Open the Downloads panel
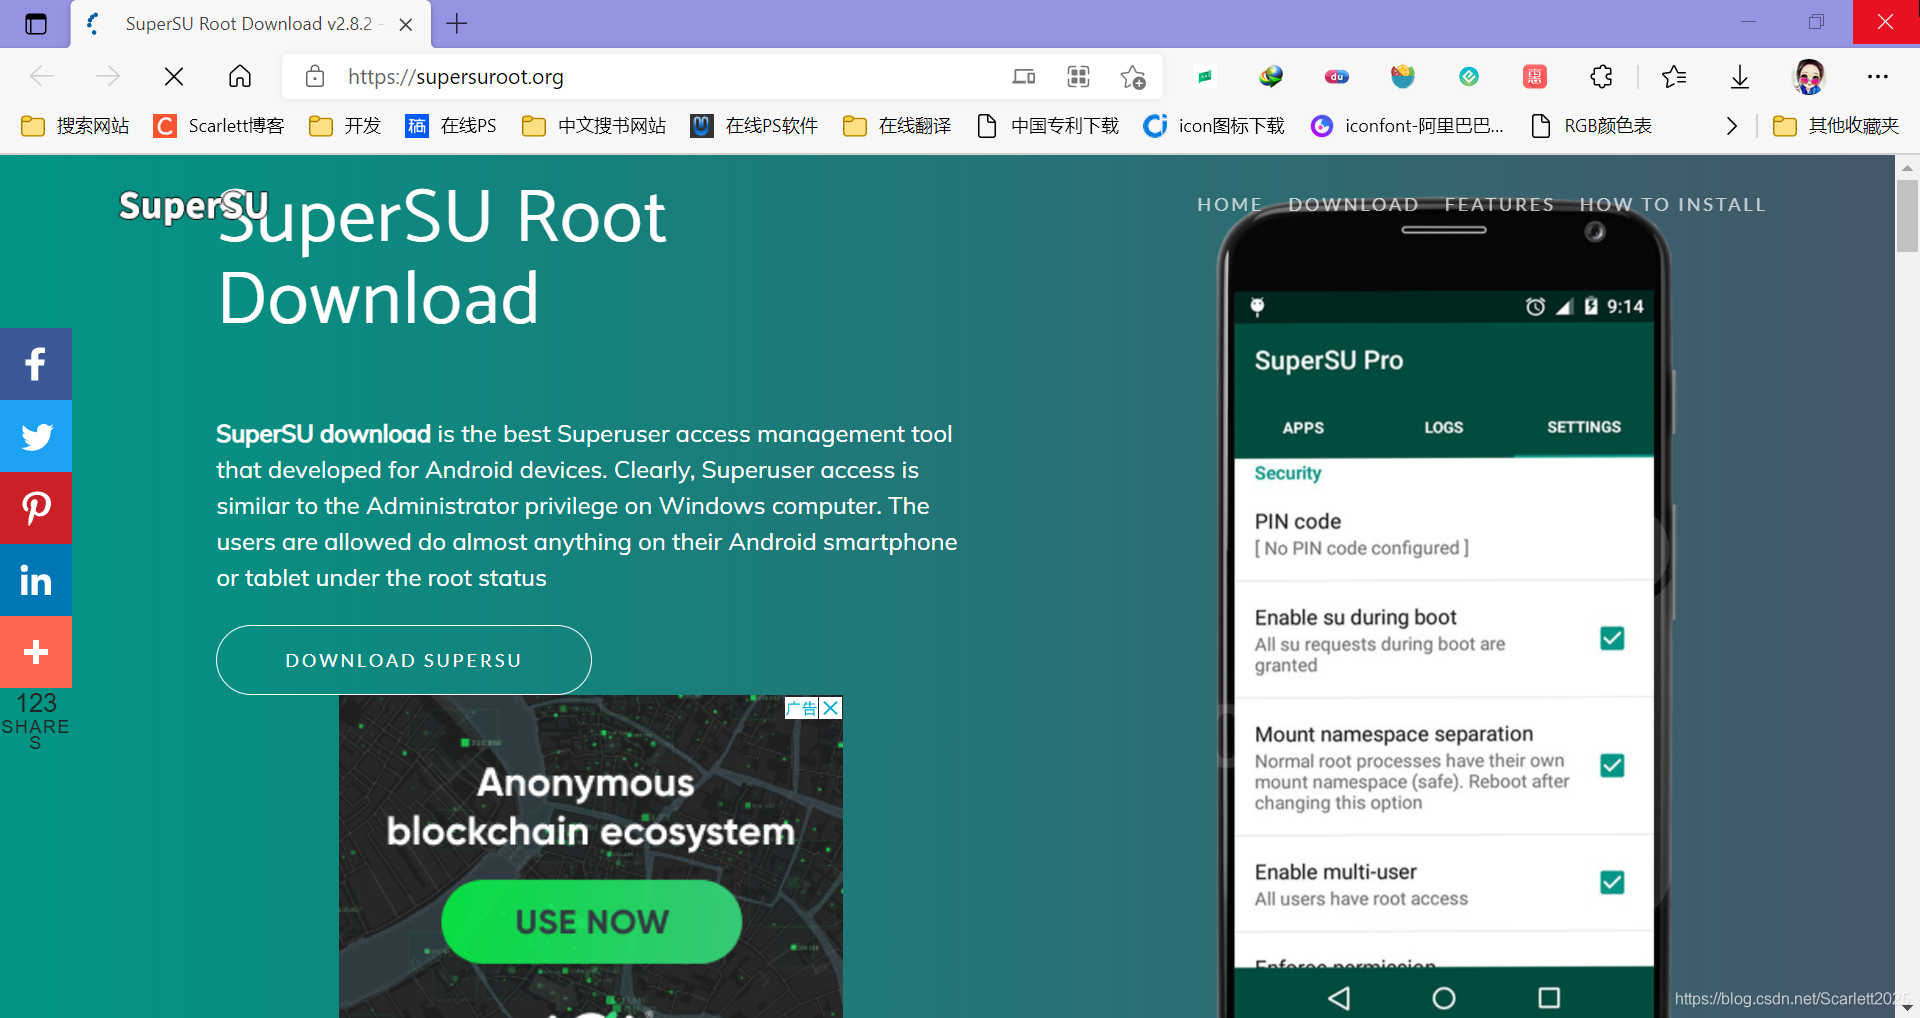Viewport: 1920px width, 1018px height. pyautogui.click(x=1740, y=76)
